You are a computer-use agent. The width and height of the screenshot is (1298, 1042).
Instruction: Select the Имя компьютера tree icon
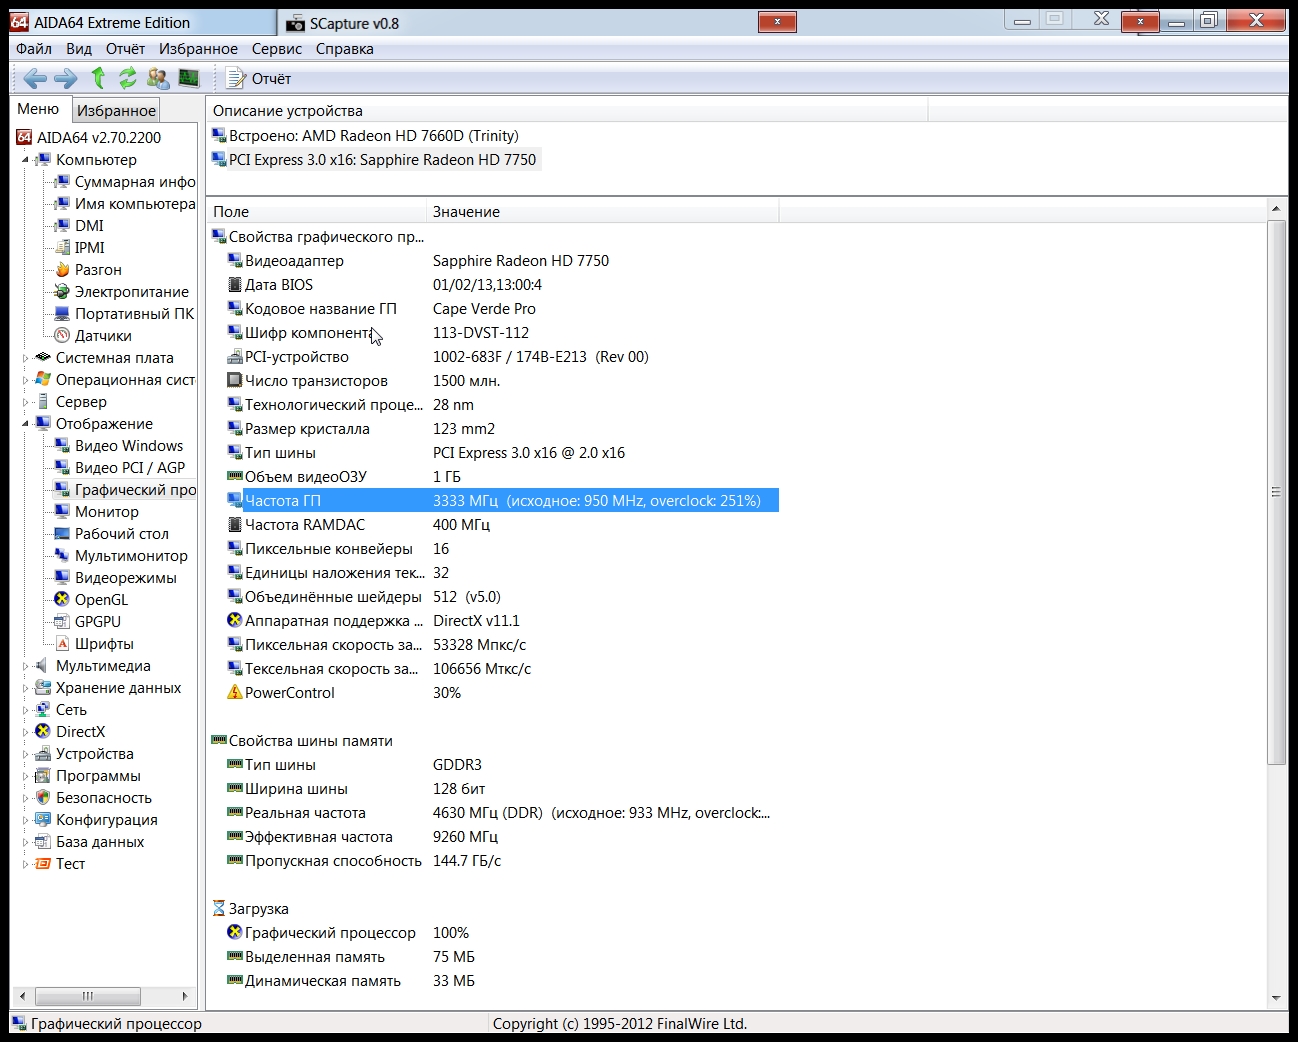pyautogui.click(x=62, y=203)
